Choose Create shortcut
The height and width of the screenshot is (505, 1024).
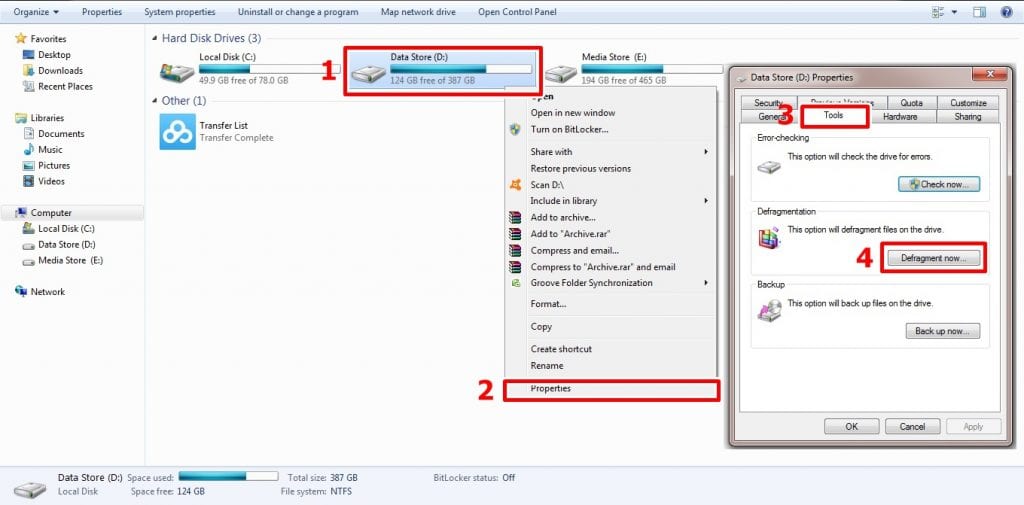click(x=561, y=349)
